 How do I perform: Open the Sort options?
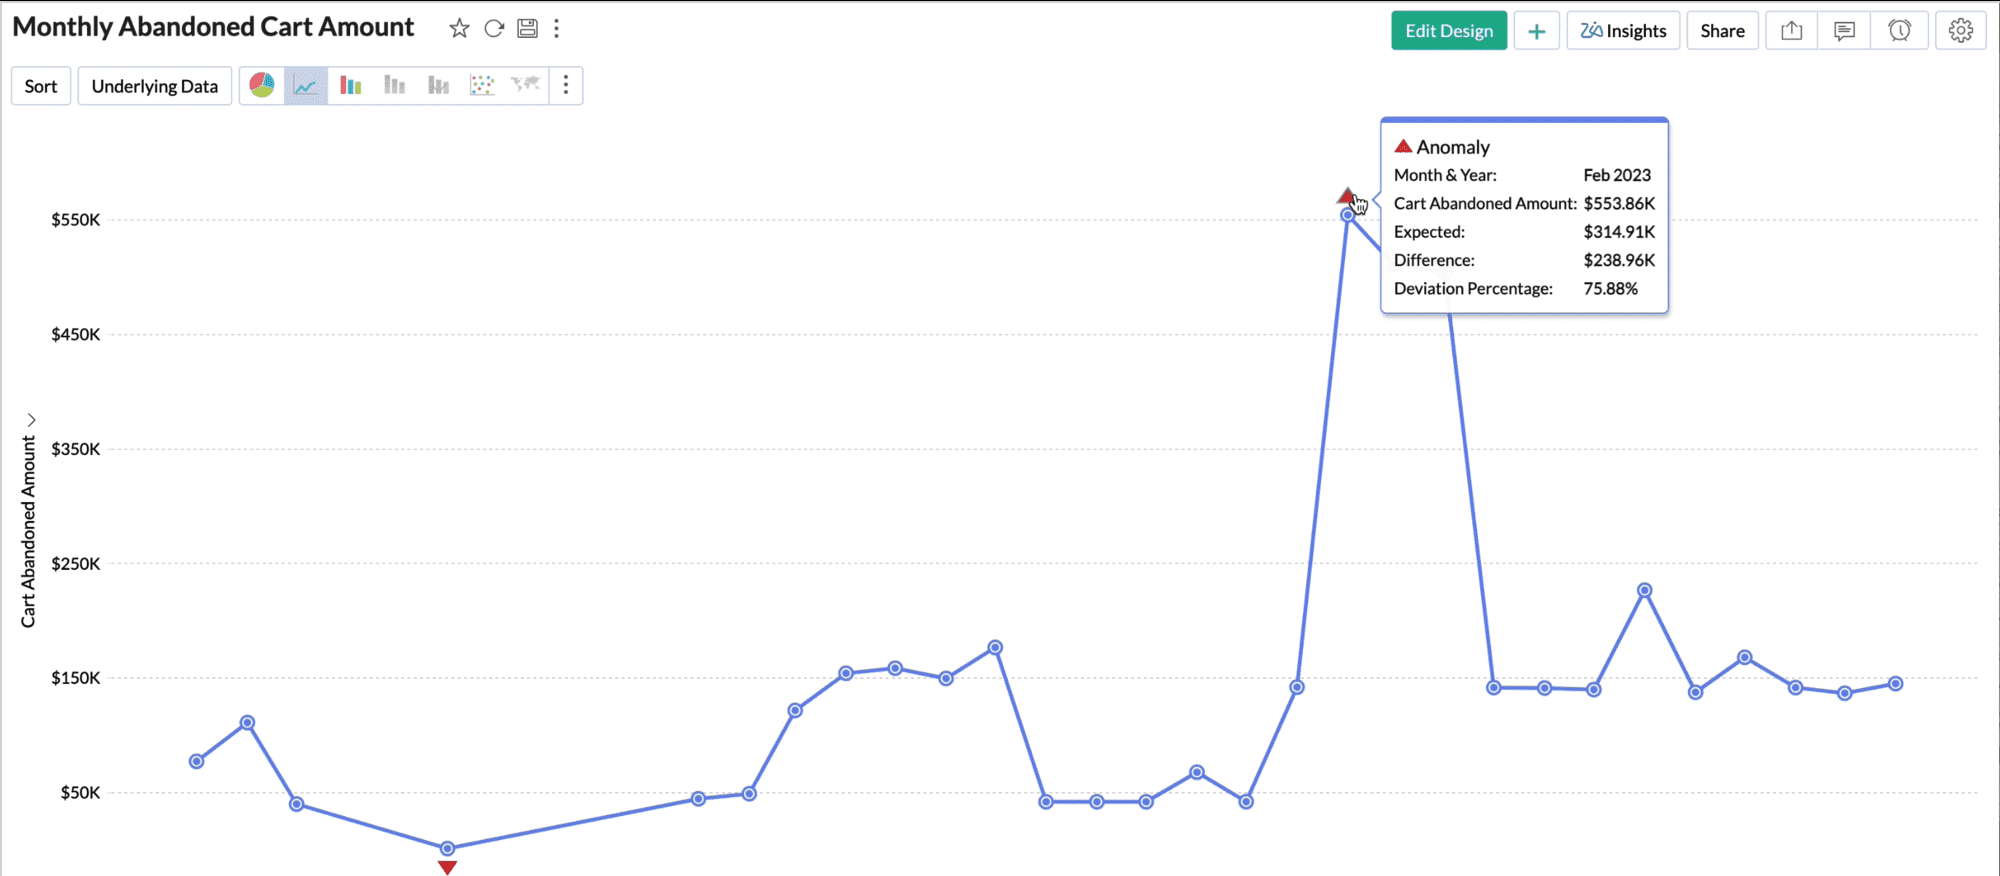point(41,86)
